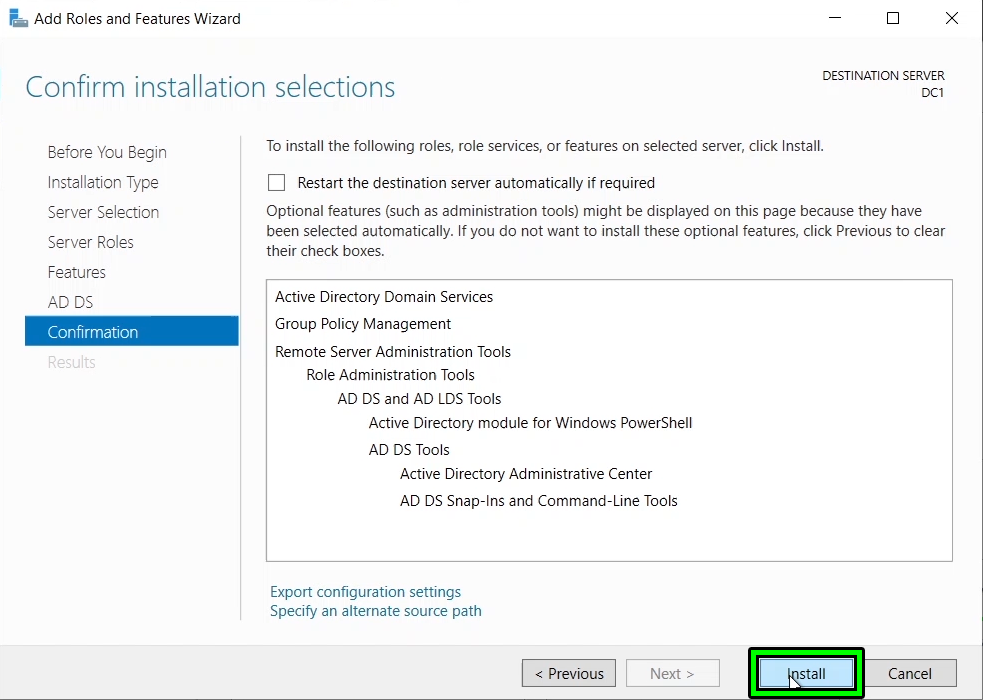This screenshot has height=700, width=983.
Task: Select the Before You Begin step
Action: pyautogui.click(x=107, y=152)
